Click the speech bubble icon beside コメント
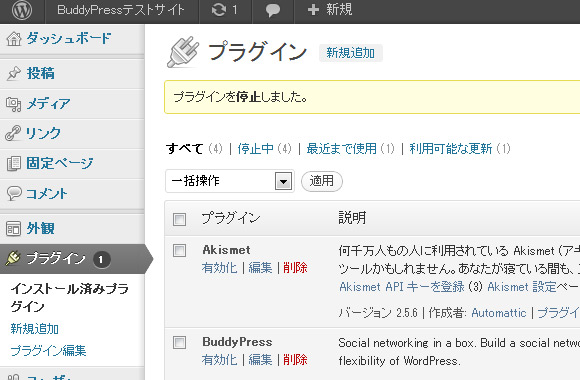 (x=14, y=193)
